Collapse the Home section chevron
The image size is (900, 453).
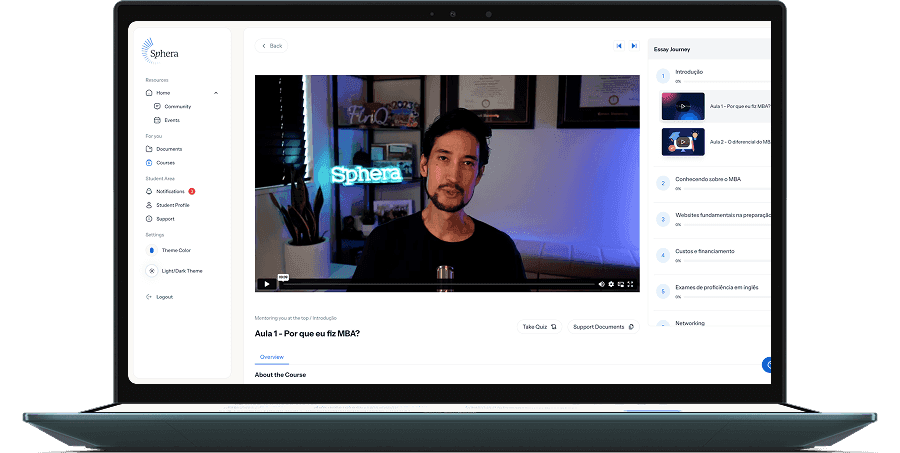click(216, 93)
